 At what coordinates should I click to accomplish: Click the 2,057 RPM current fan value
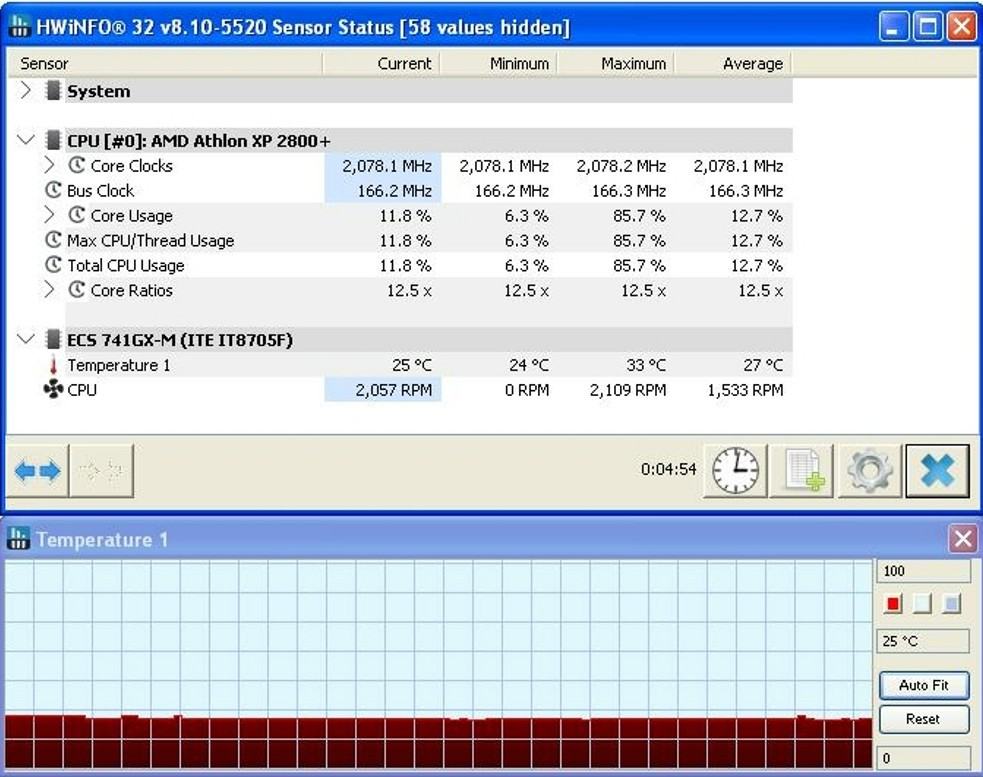coord(394,390)
